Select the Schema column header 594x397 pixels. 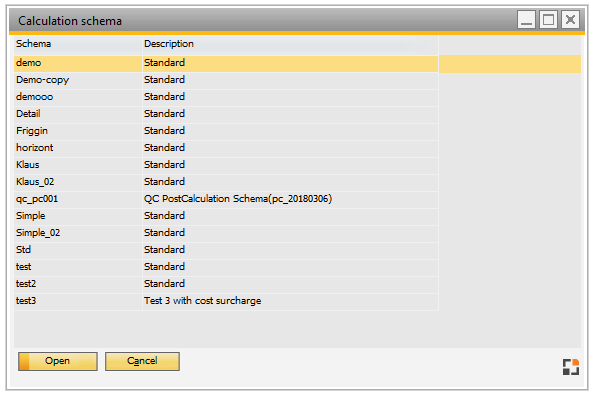coord(78,44)
